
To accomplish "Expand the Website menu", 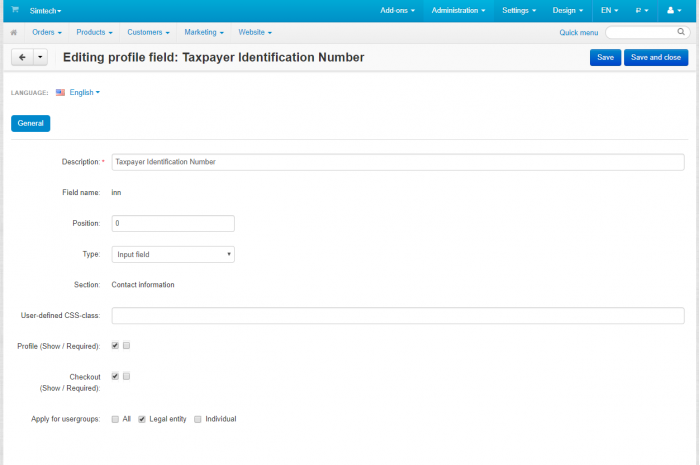I will click(x=255, y=32).
